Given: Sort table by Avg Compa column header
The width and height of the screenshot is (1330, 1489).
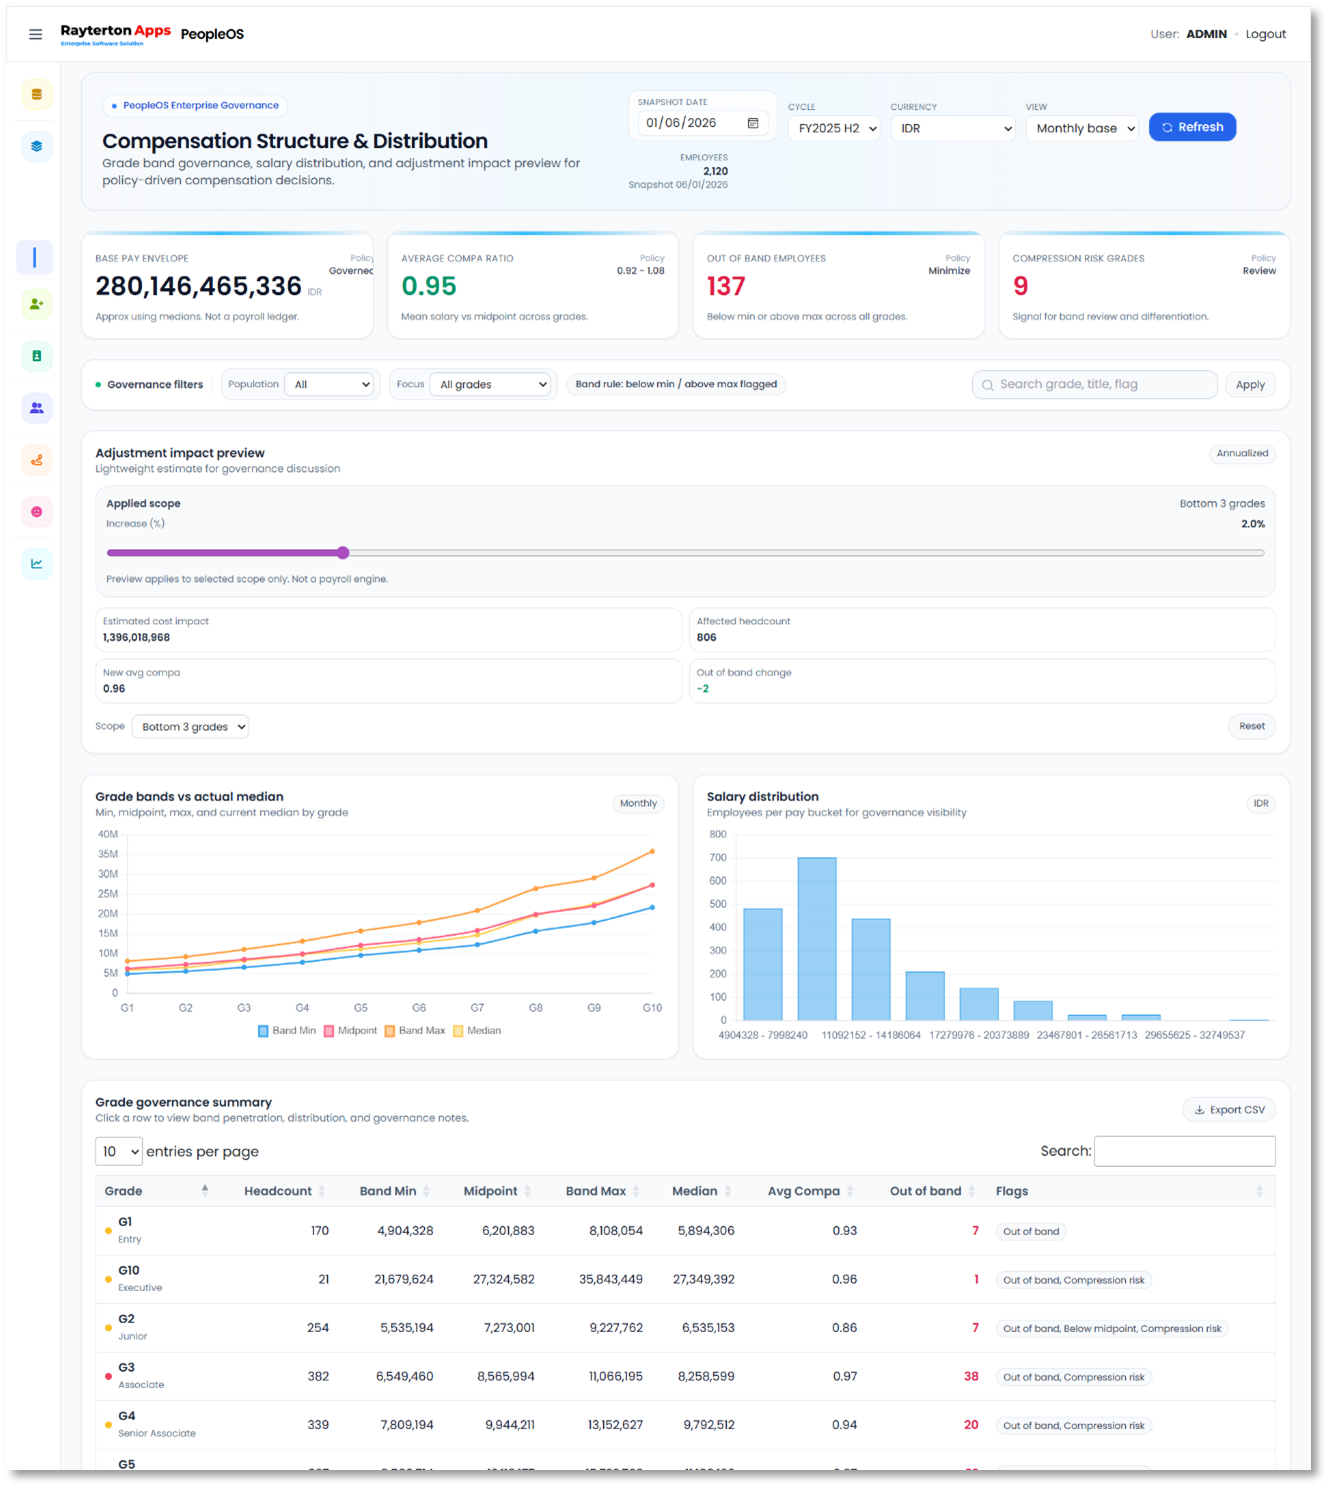Looking at the screenshot, I should point(809,1191).
